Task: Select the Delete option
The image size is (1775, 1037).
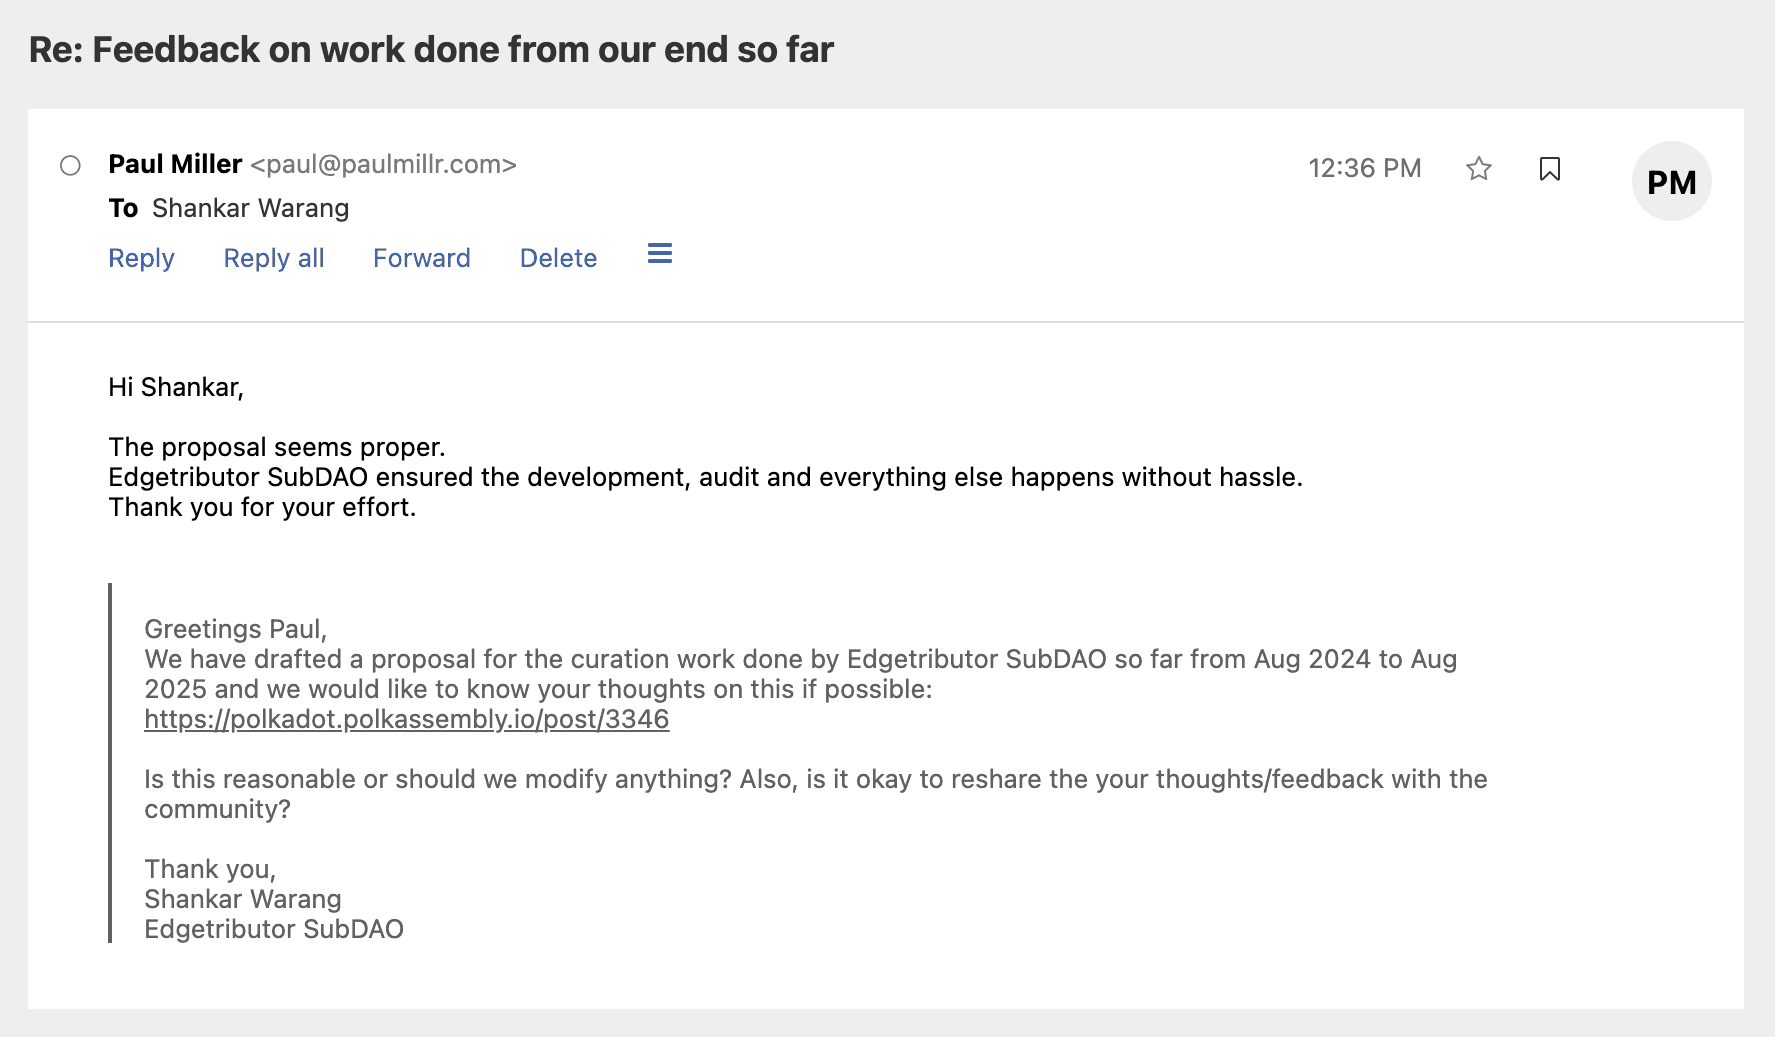Action: pyautogui.click(x=557, y=258)
